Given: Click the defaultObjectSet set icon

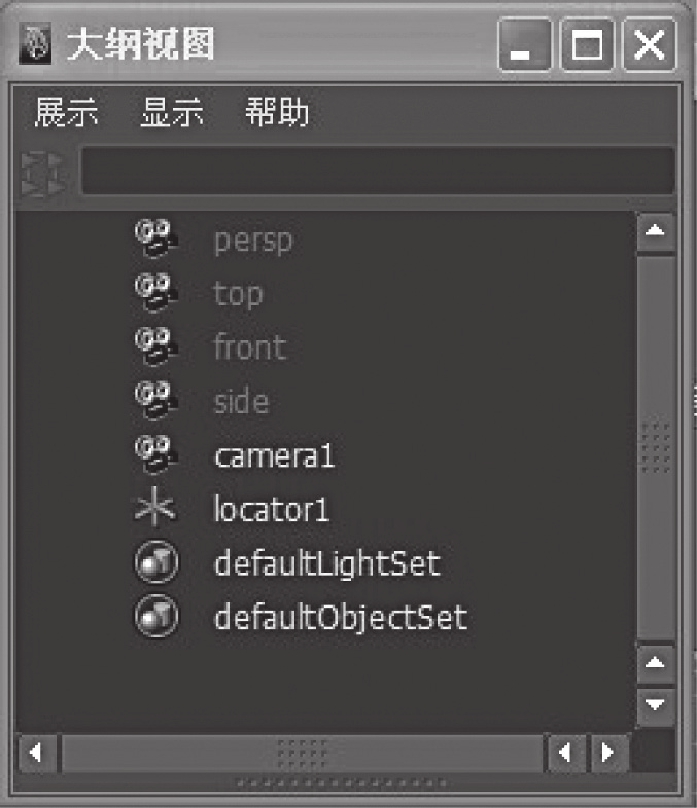Looking at the screenshot, I should 157,616.
